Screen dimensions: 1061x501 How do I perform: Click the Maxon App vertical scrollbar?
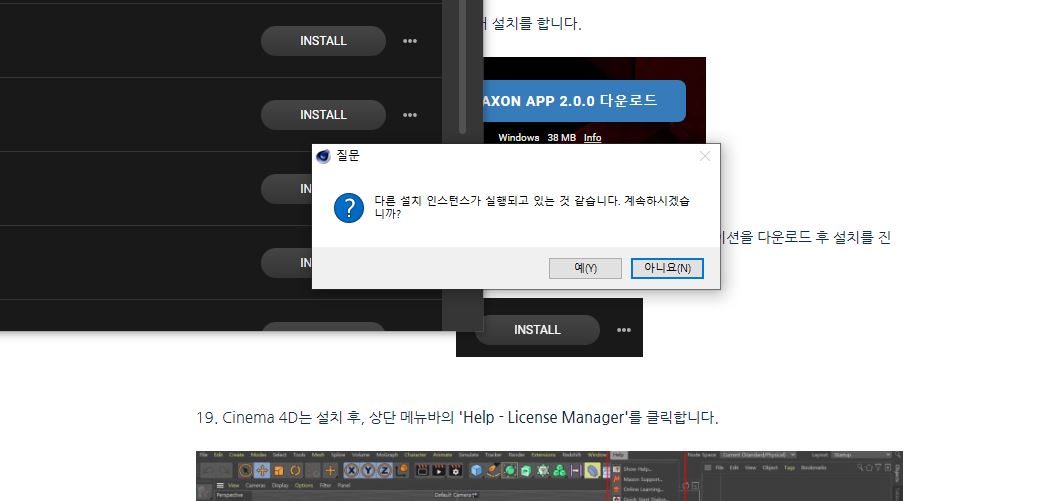point(463,68)
